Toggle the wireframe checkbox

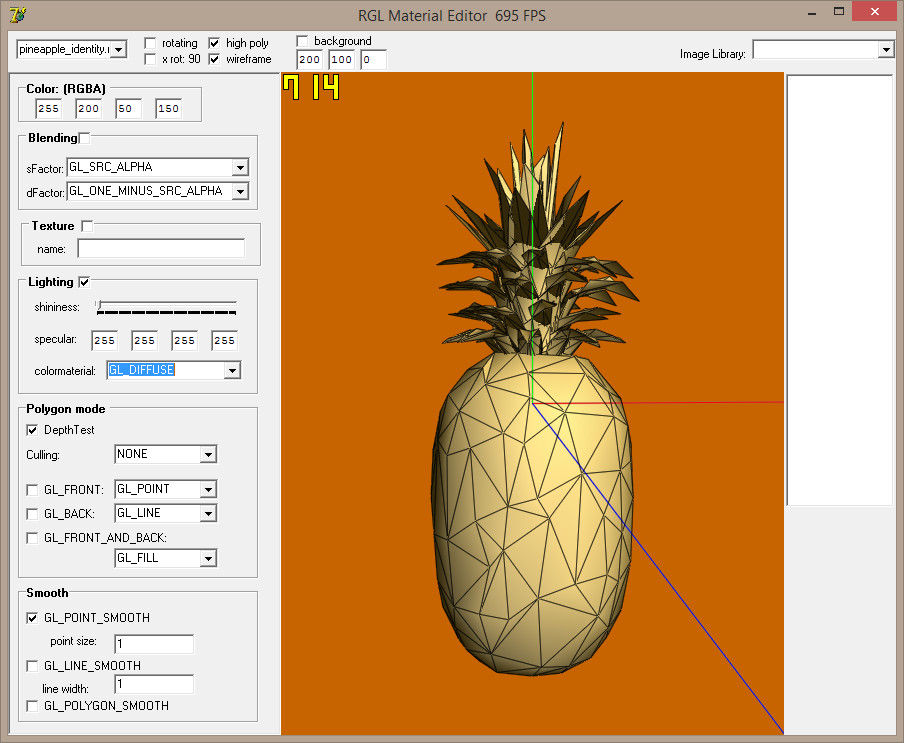coord(214,59)
